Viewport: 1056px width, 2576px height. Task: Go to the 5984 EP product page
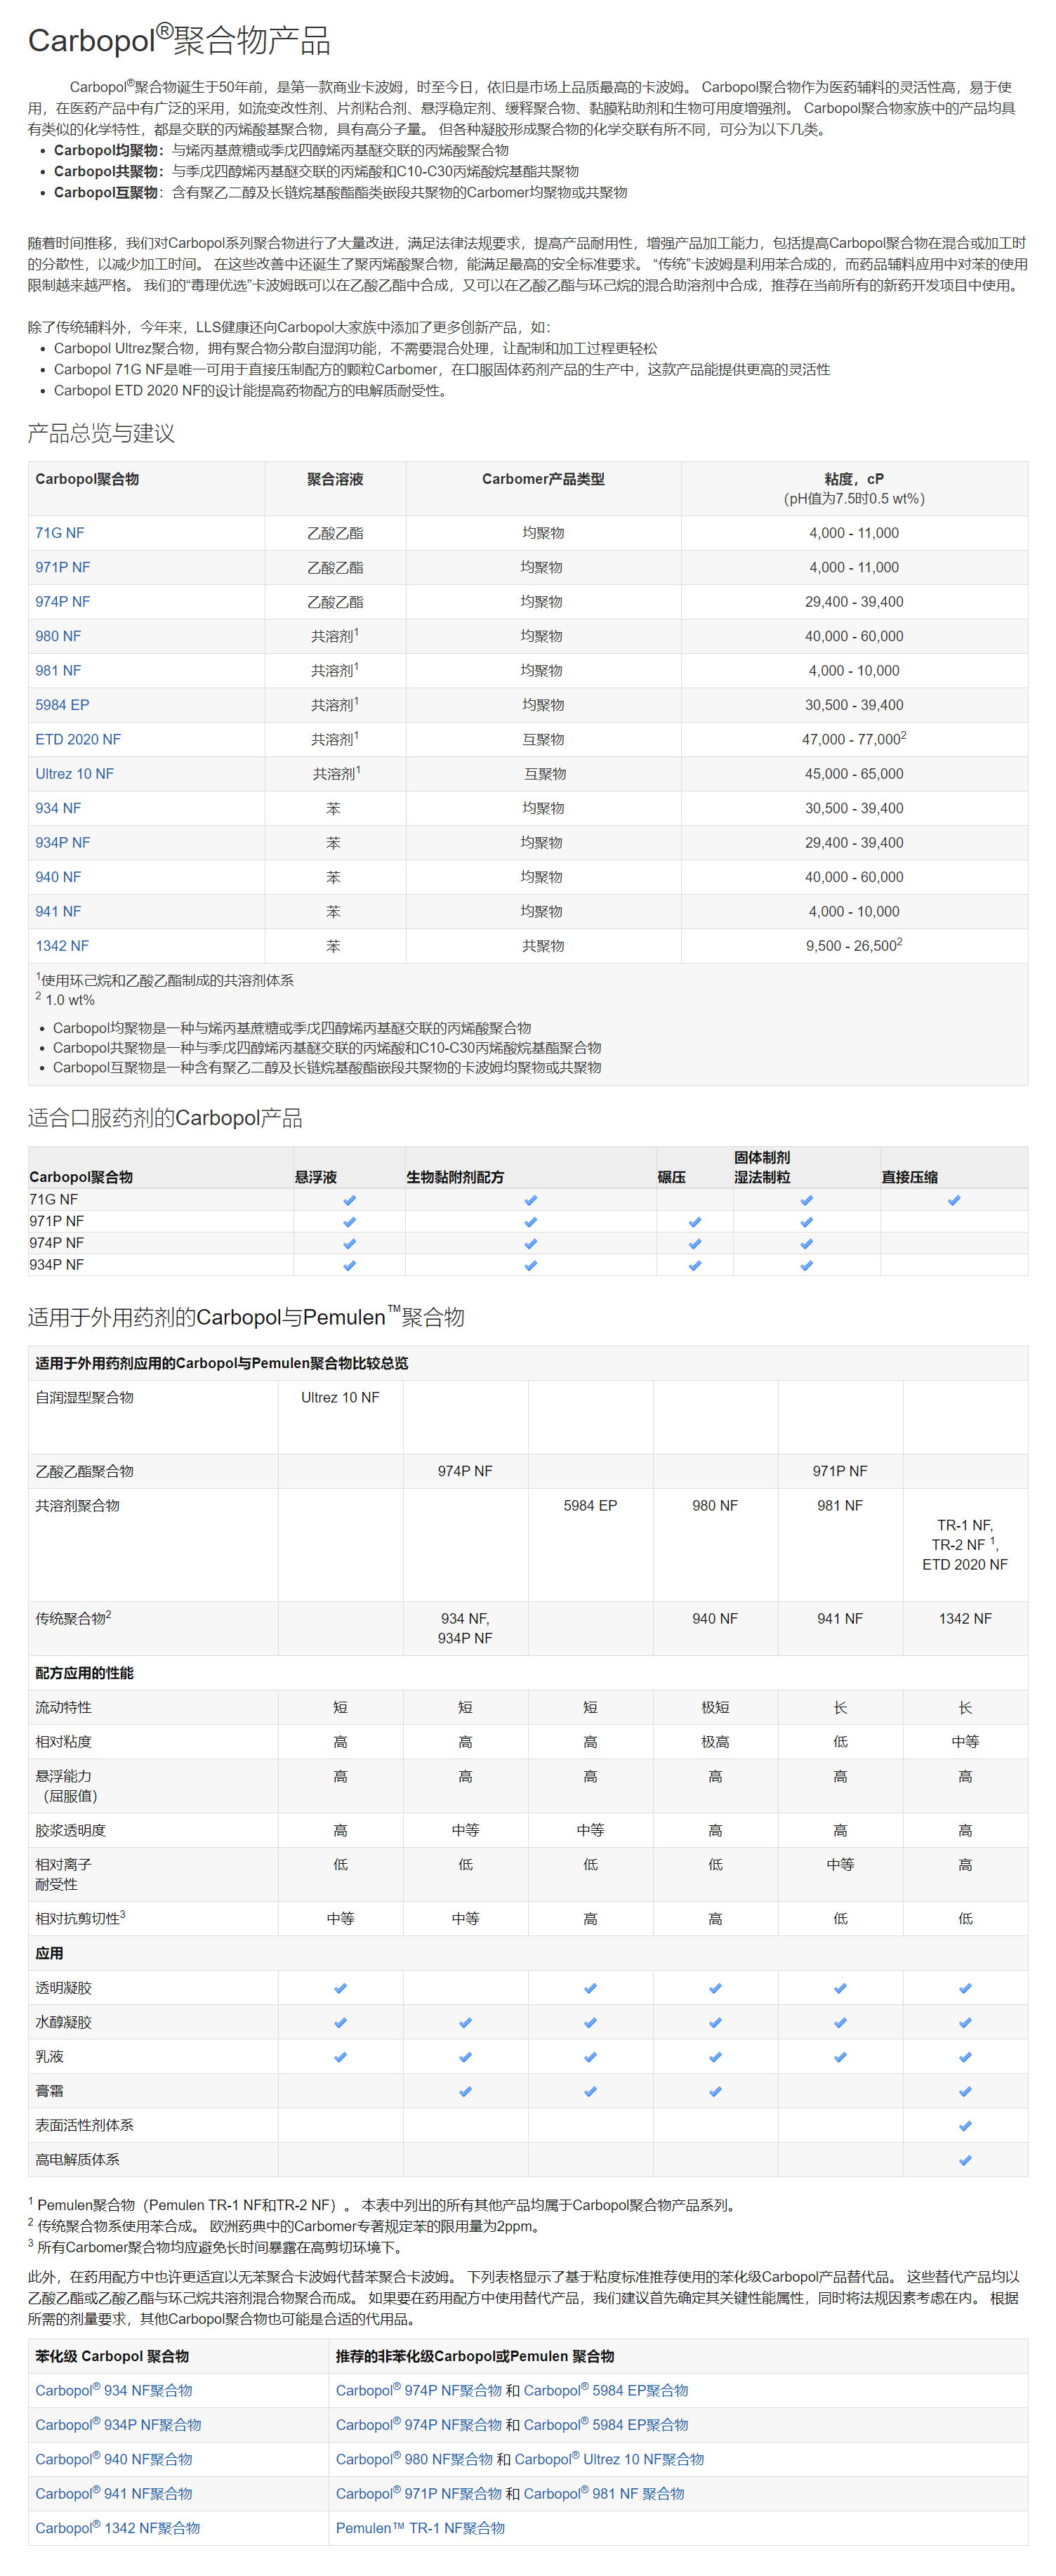click(x=62, y=705)
